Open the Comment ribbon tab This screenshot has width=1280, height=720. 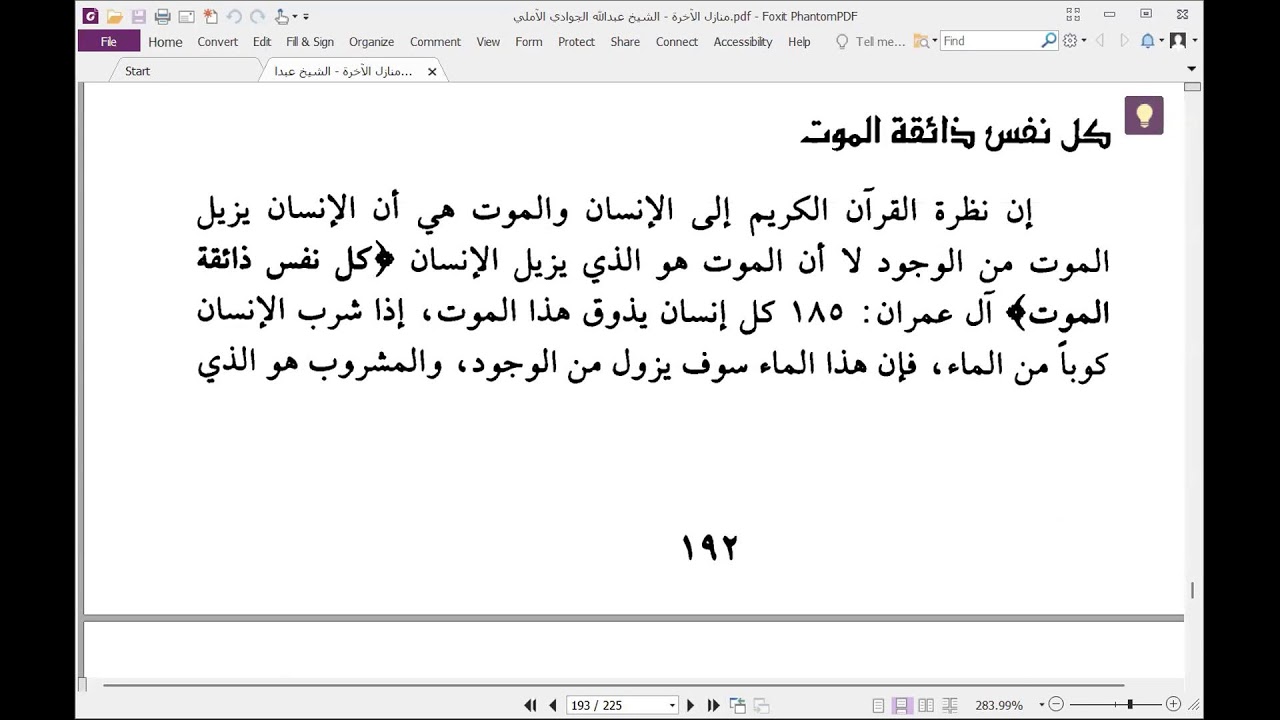(435, 42)
